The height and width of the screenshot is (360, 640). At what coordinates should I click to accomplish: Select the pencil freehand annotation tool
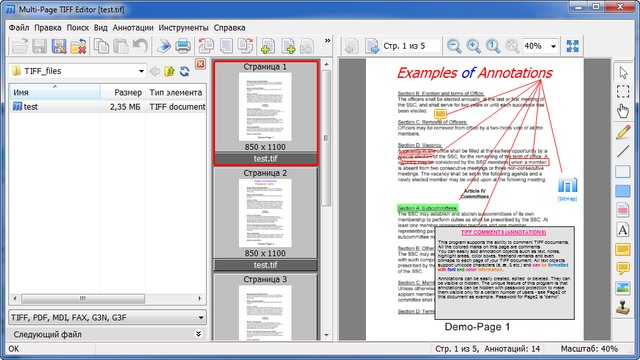pos(623,132)
